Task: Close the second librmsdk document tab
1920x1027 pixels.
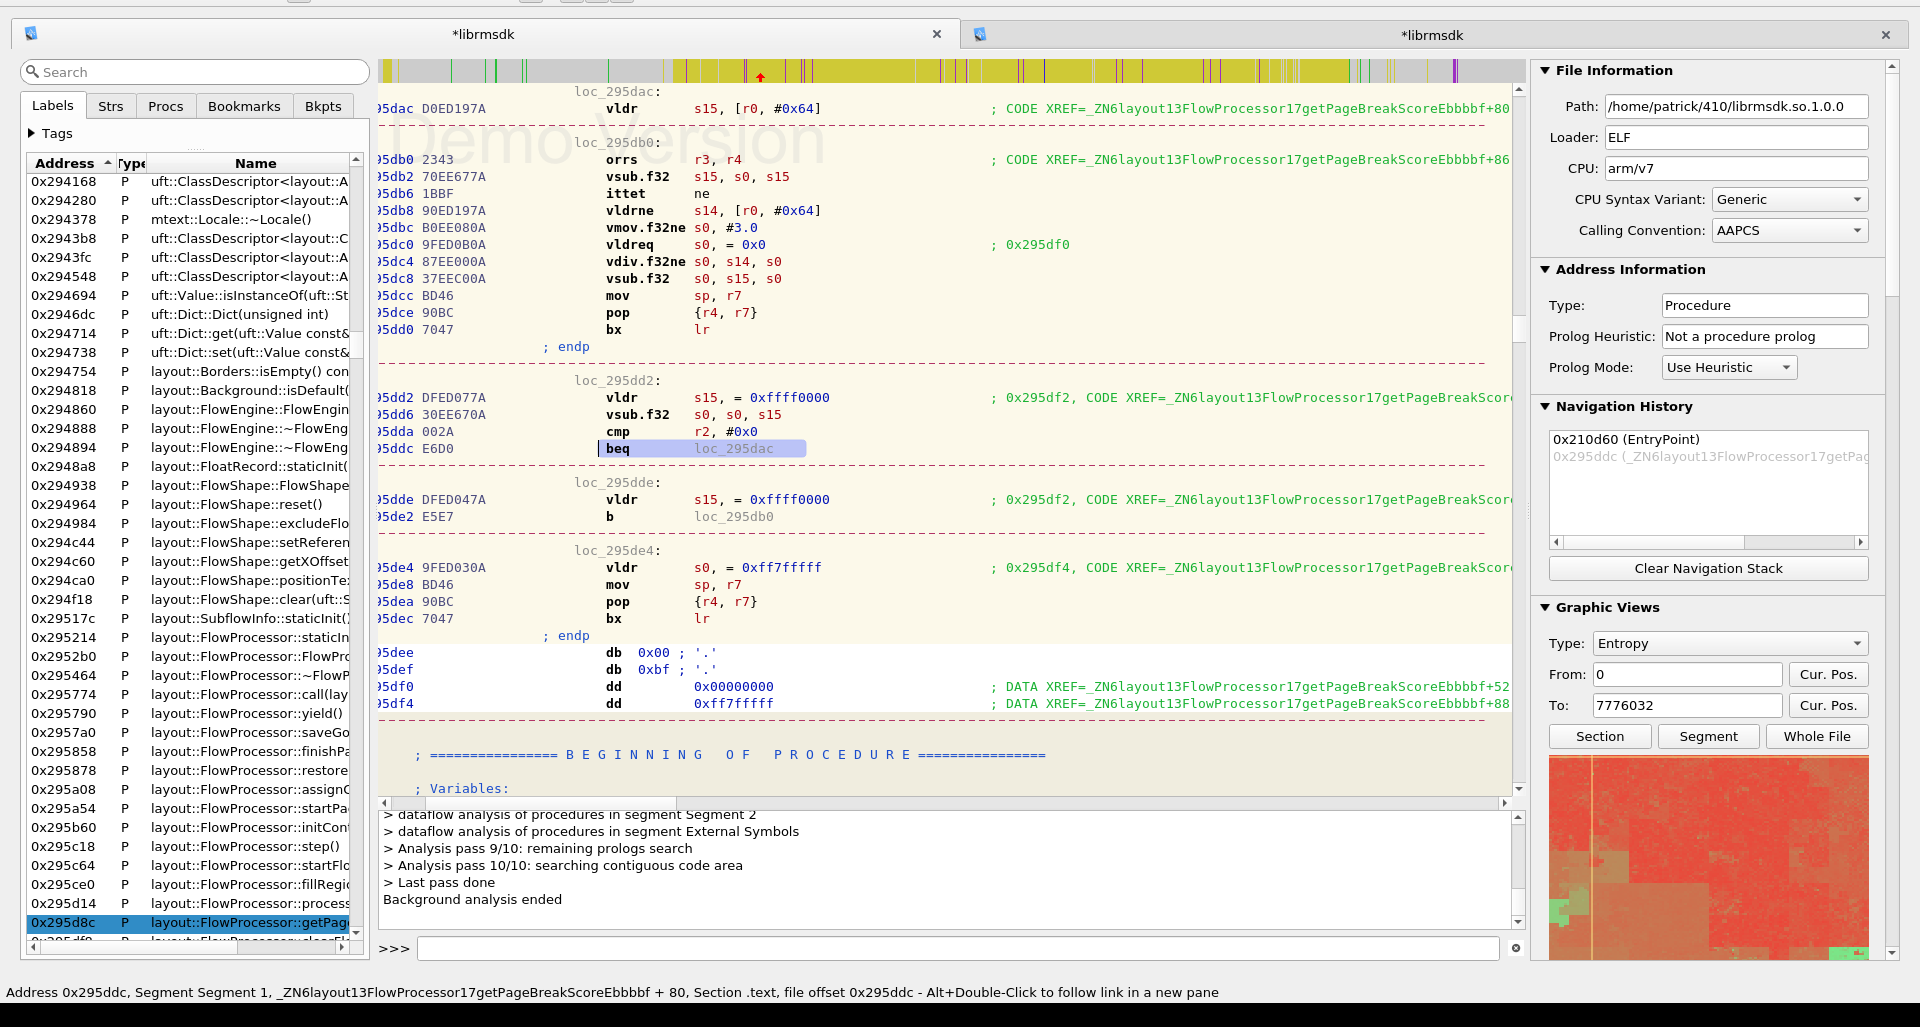Action: [x=1886, y=35]
